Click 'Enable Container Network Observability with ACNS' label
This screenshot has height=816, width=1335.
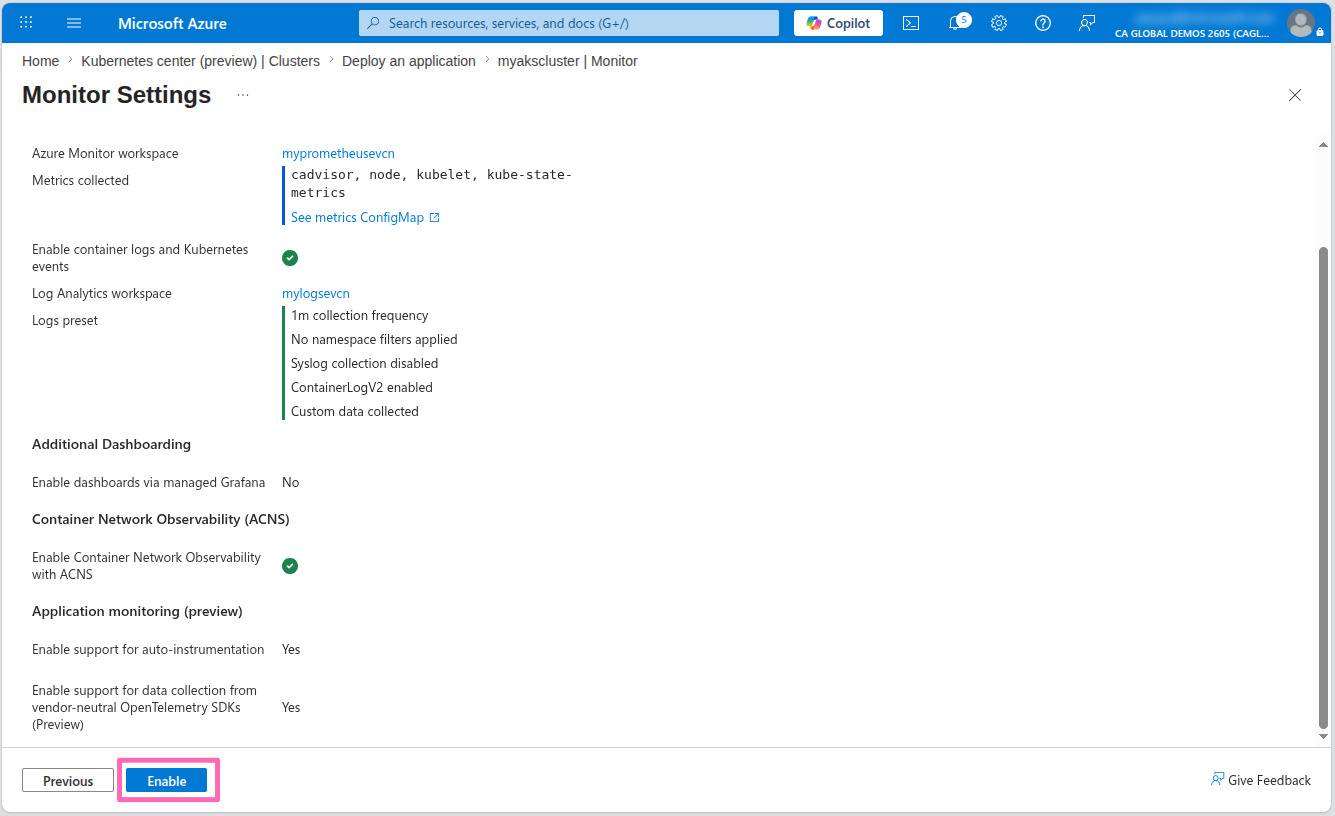[146, 566]
